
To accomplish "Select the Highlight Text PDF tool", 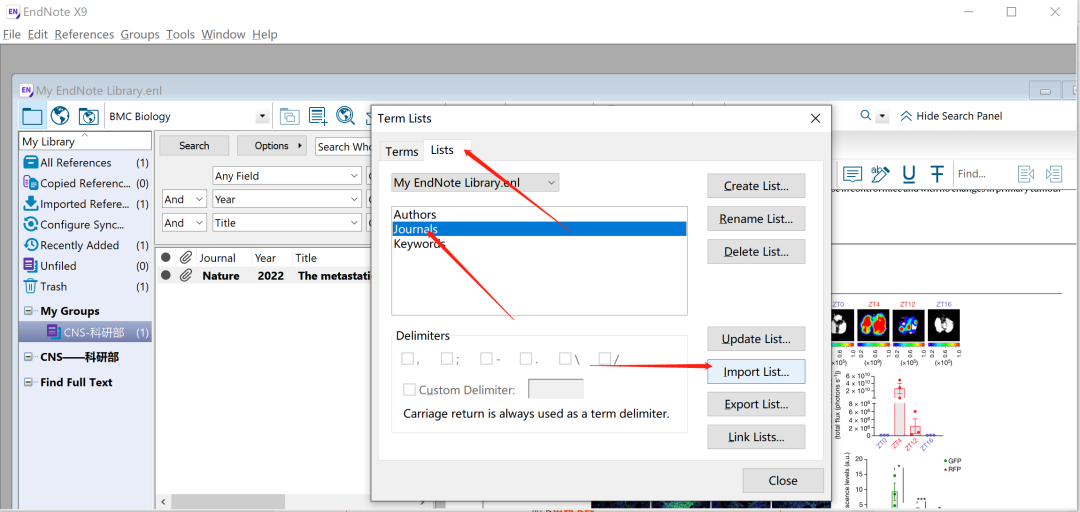I will (880, 173).
